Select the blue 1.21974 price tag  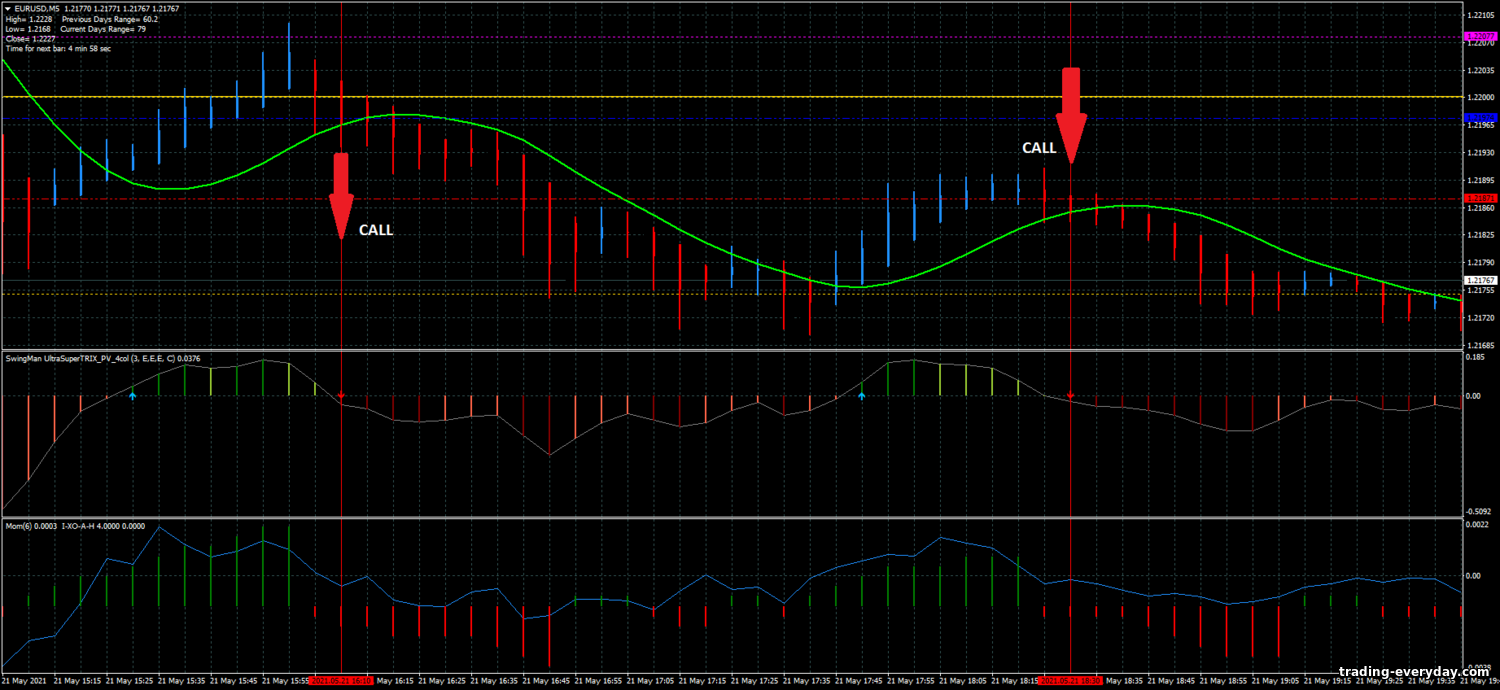[x=1479, y=118]
